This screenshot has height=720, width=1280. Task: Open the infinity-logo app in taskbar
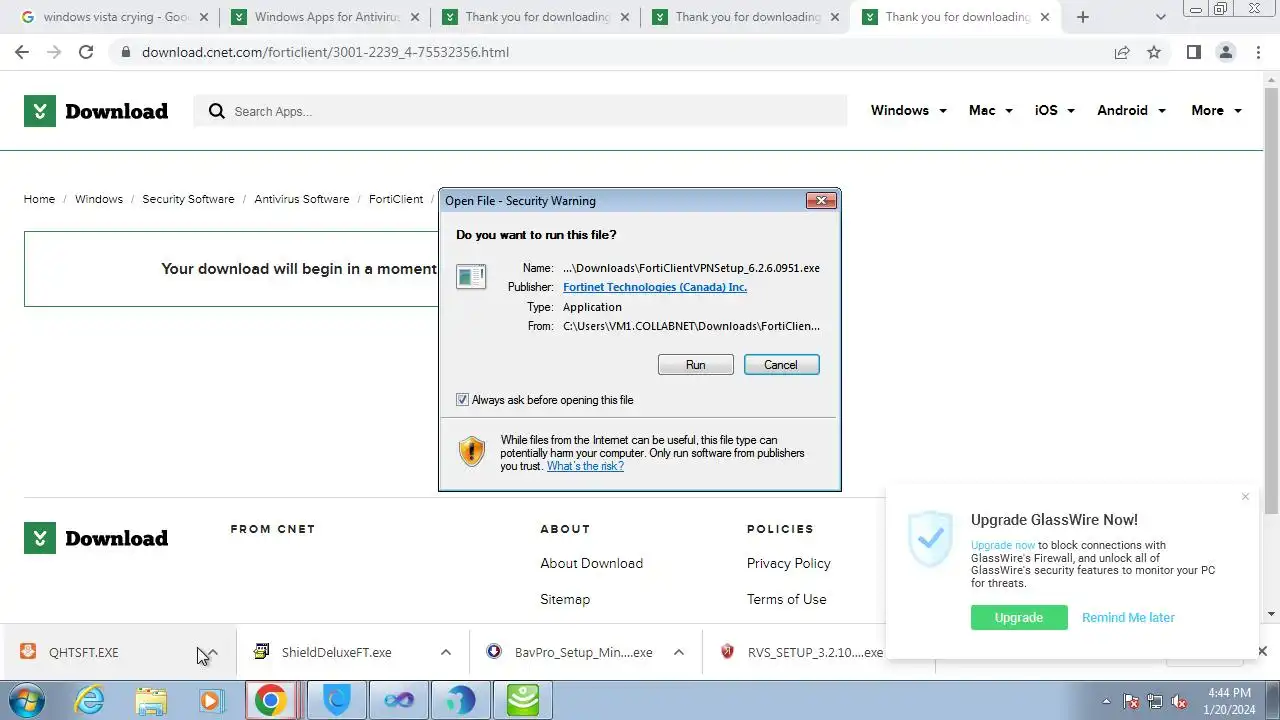click(398, 700)
